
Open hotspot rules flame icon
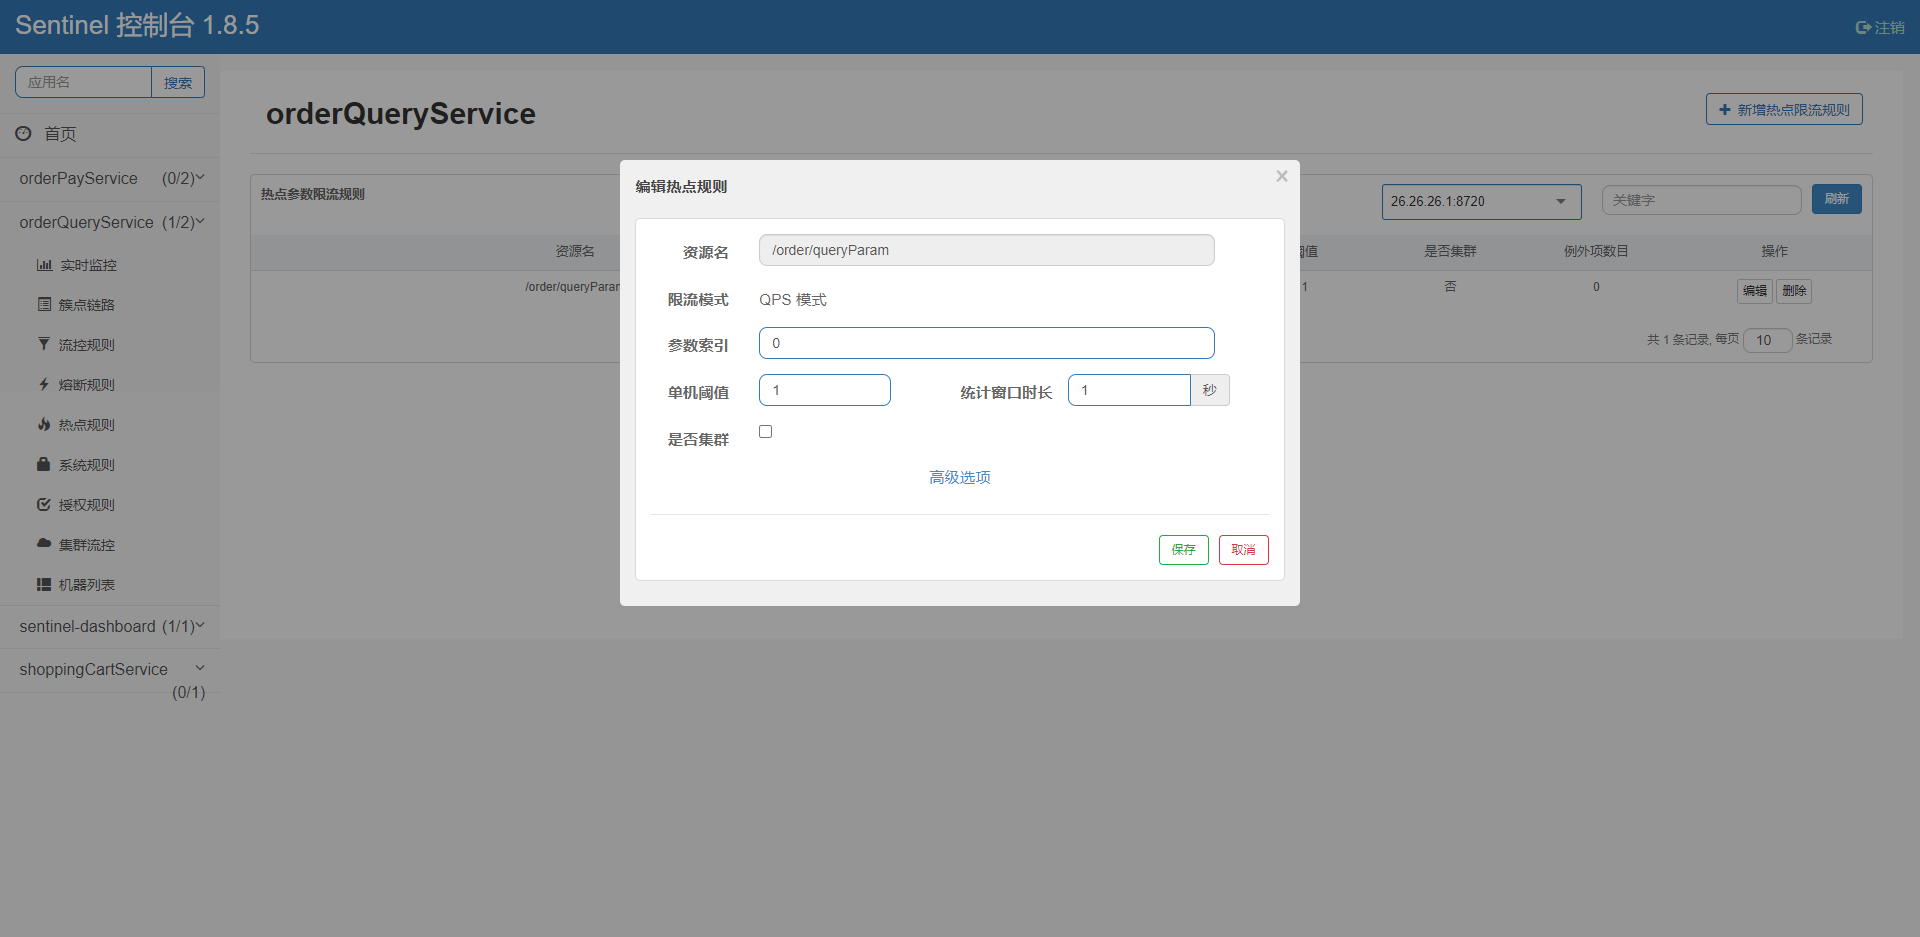tap(44, 424)
